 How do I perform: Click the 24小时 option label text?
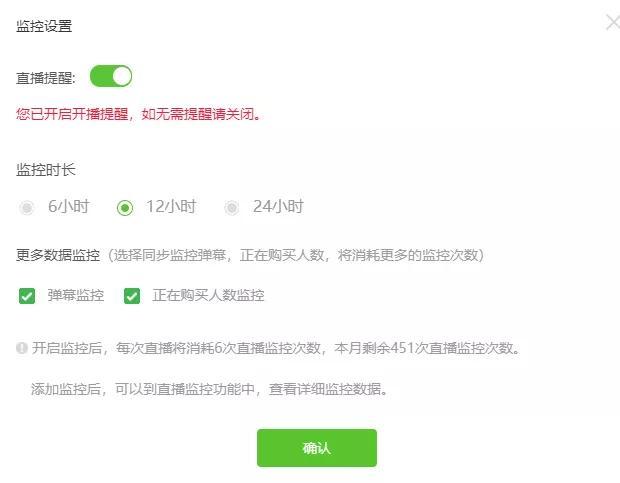[x=278, y=207]
